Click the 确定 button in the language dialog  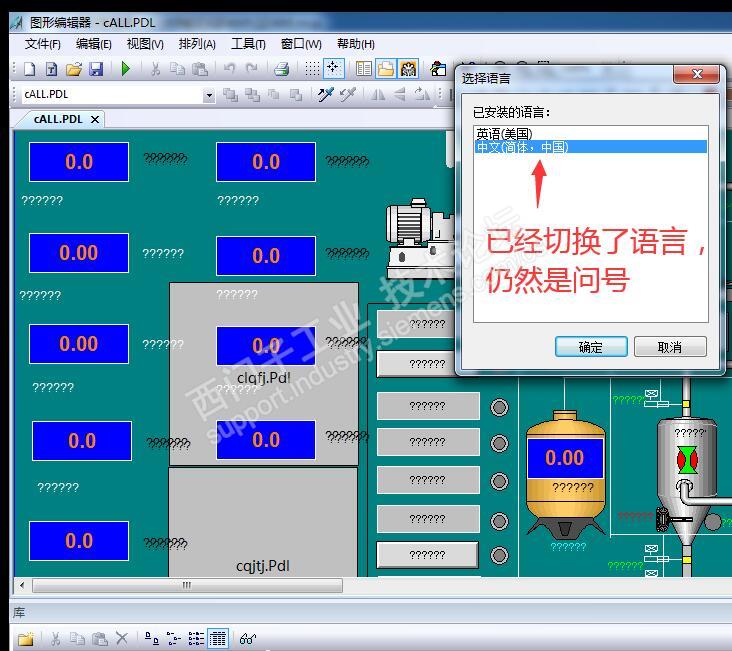(591, 347)
